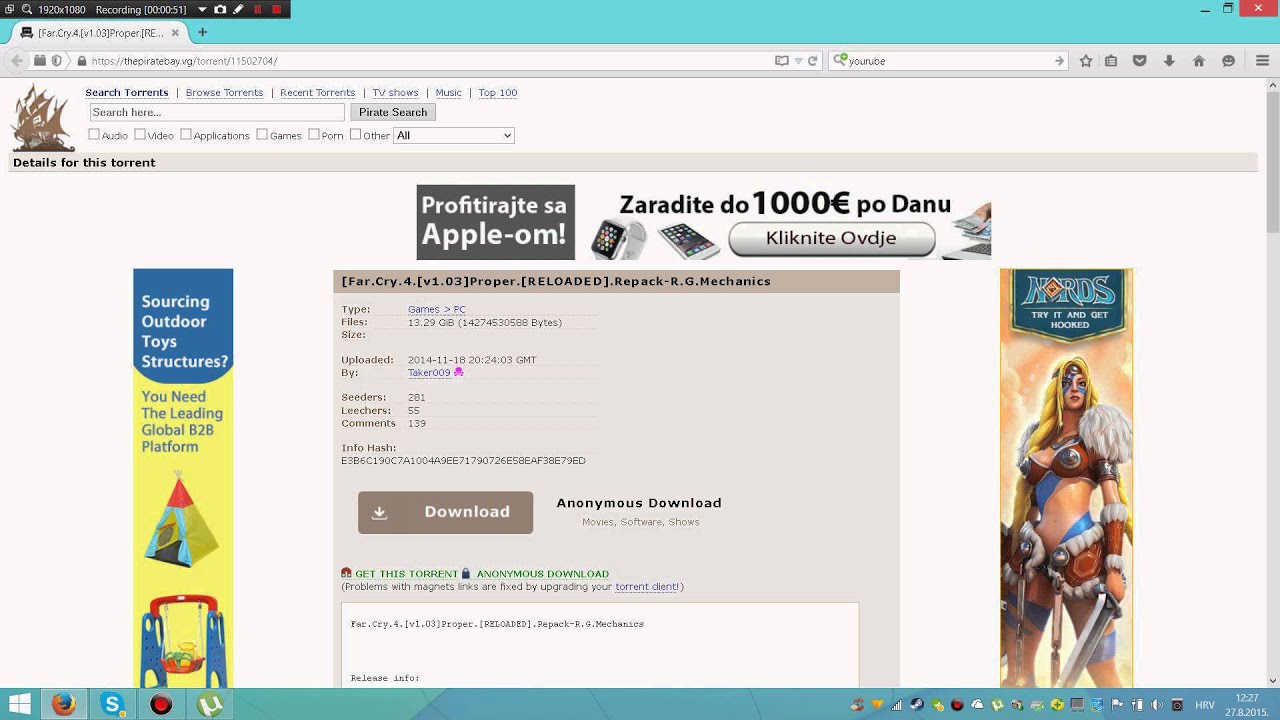Click the padlock site security icon
1280x720 pixels.
point(82,61)
